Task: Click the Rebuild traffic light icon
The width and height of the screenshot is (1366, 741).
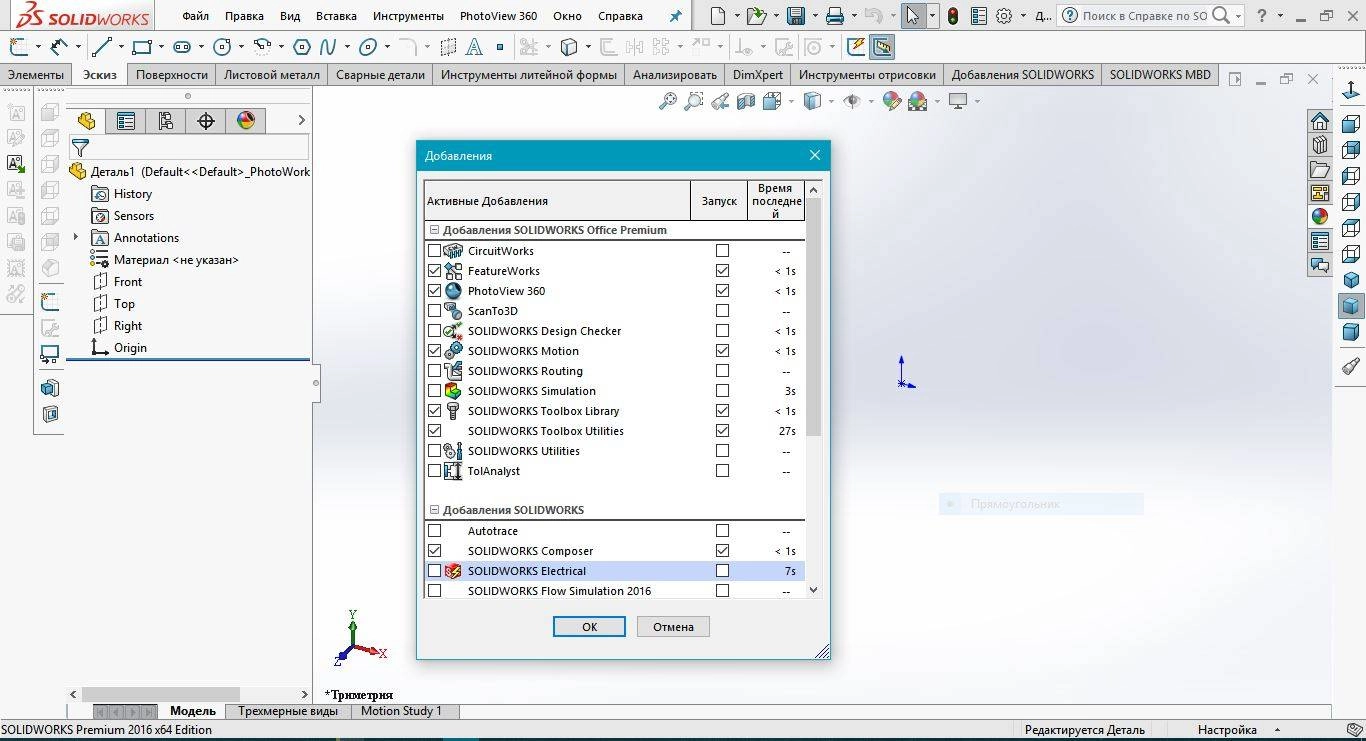Action: click(x=953, y=16)
